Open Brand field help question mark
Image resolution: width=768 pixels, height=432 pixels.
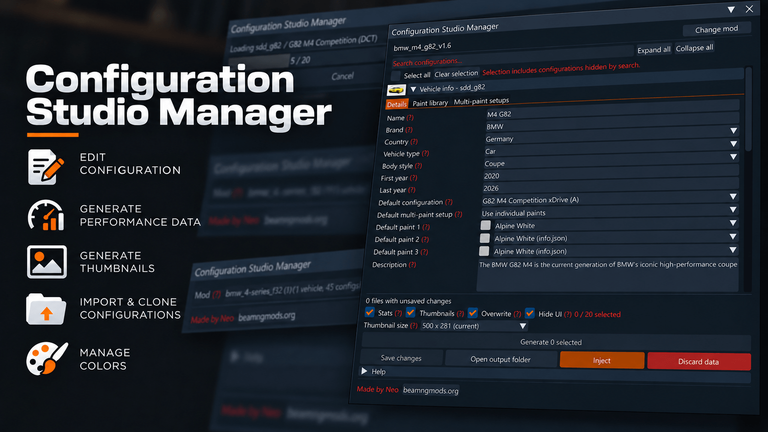409,130
